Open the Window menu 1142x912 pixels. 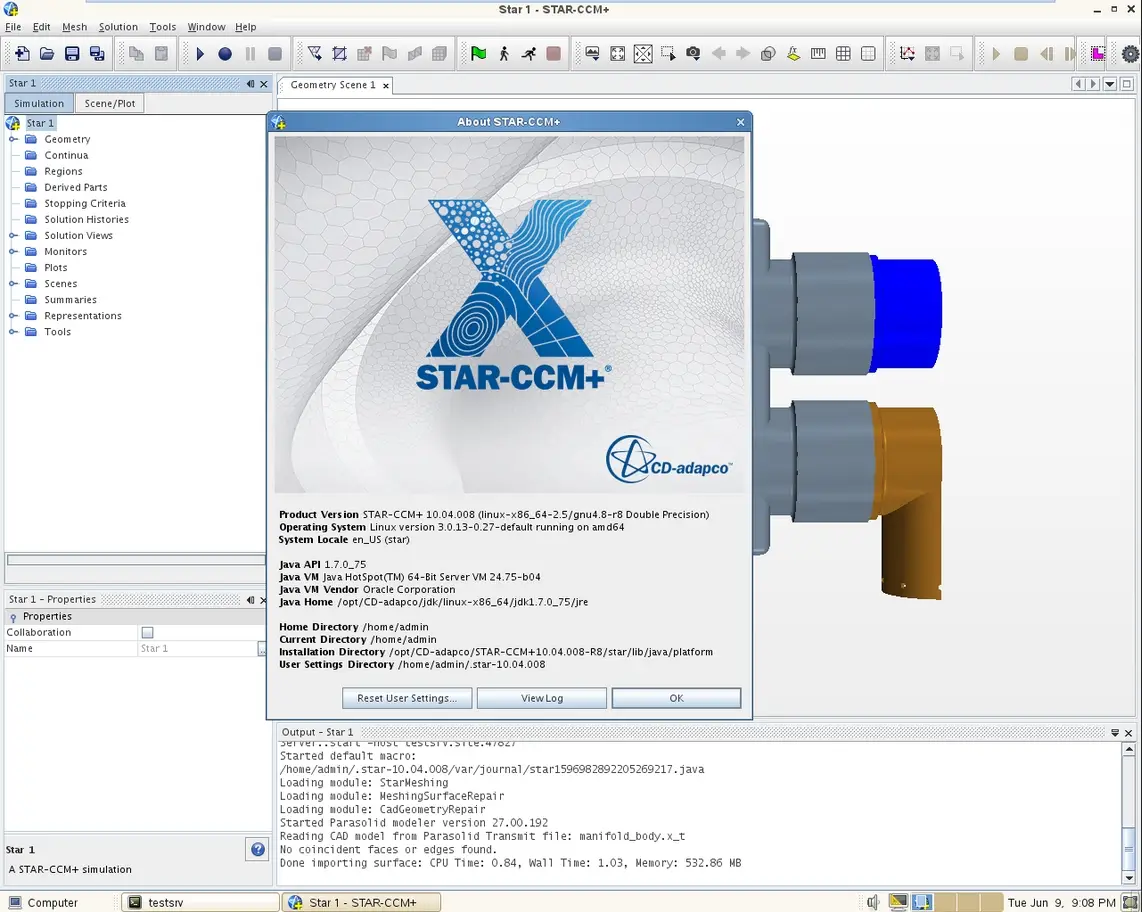(206, 27)
